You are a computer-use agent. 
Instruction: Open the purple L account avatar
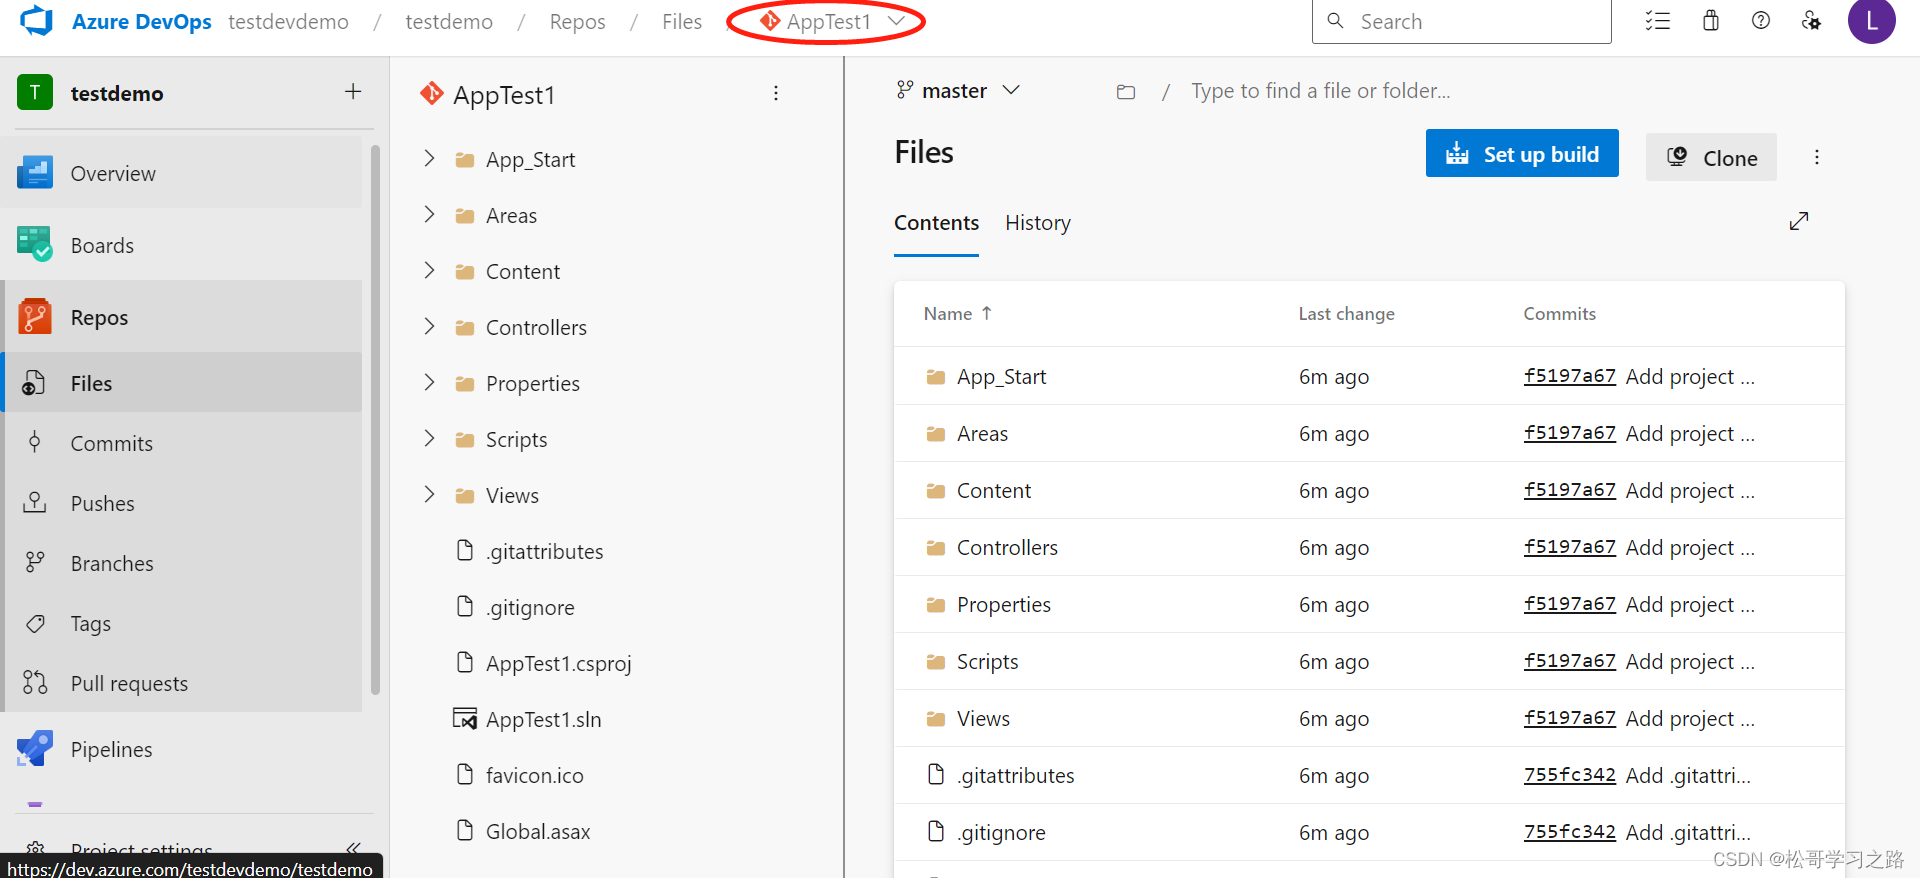pos(1872,21)
